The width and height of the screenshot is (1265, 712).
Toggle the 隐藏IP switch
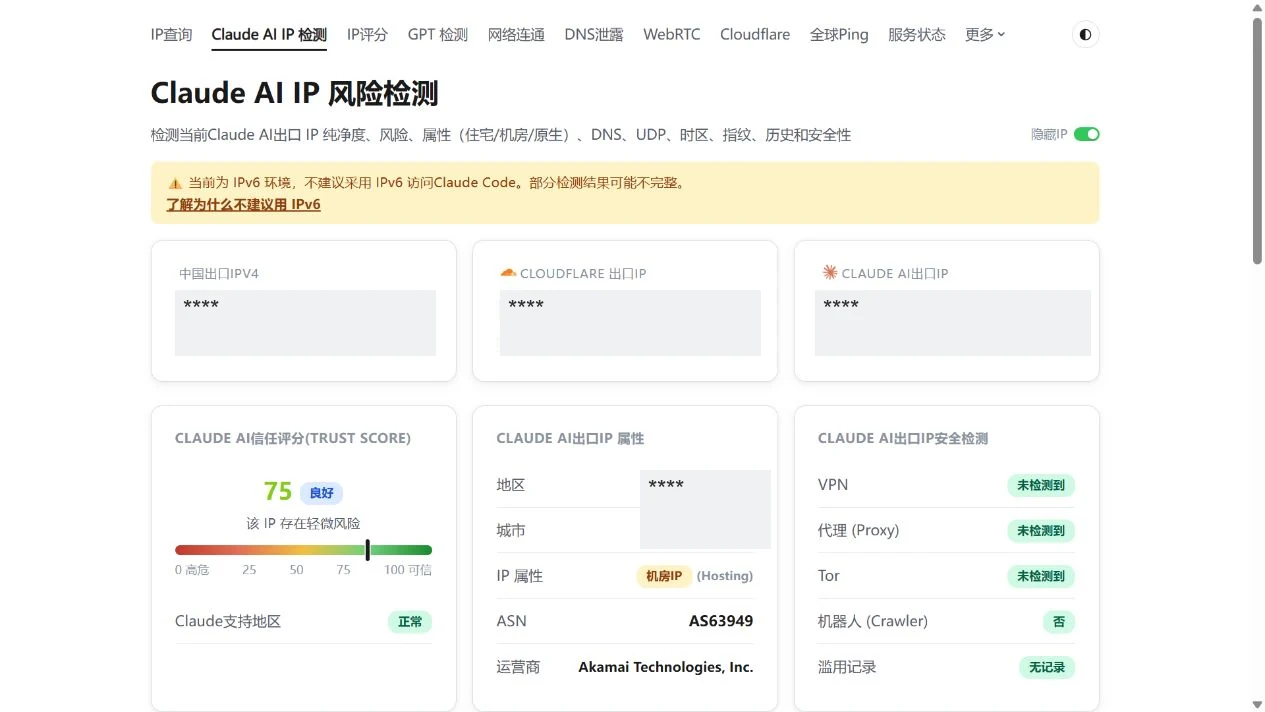(x=1086, y=134)
